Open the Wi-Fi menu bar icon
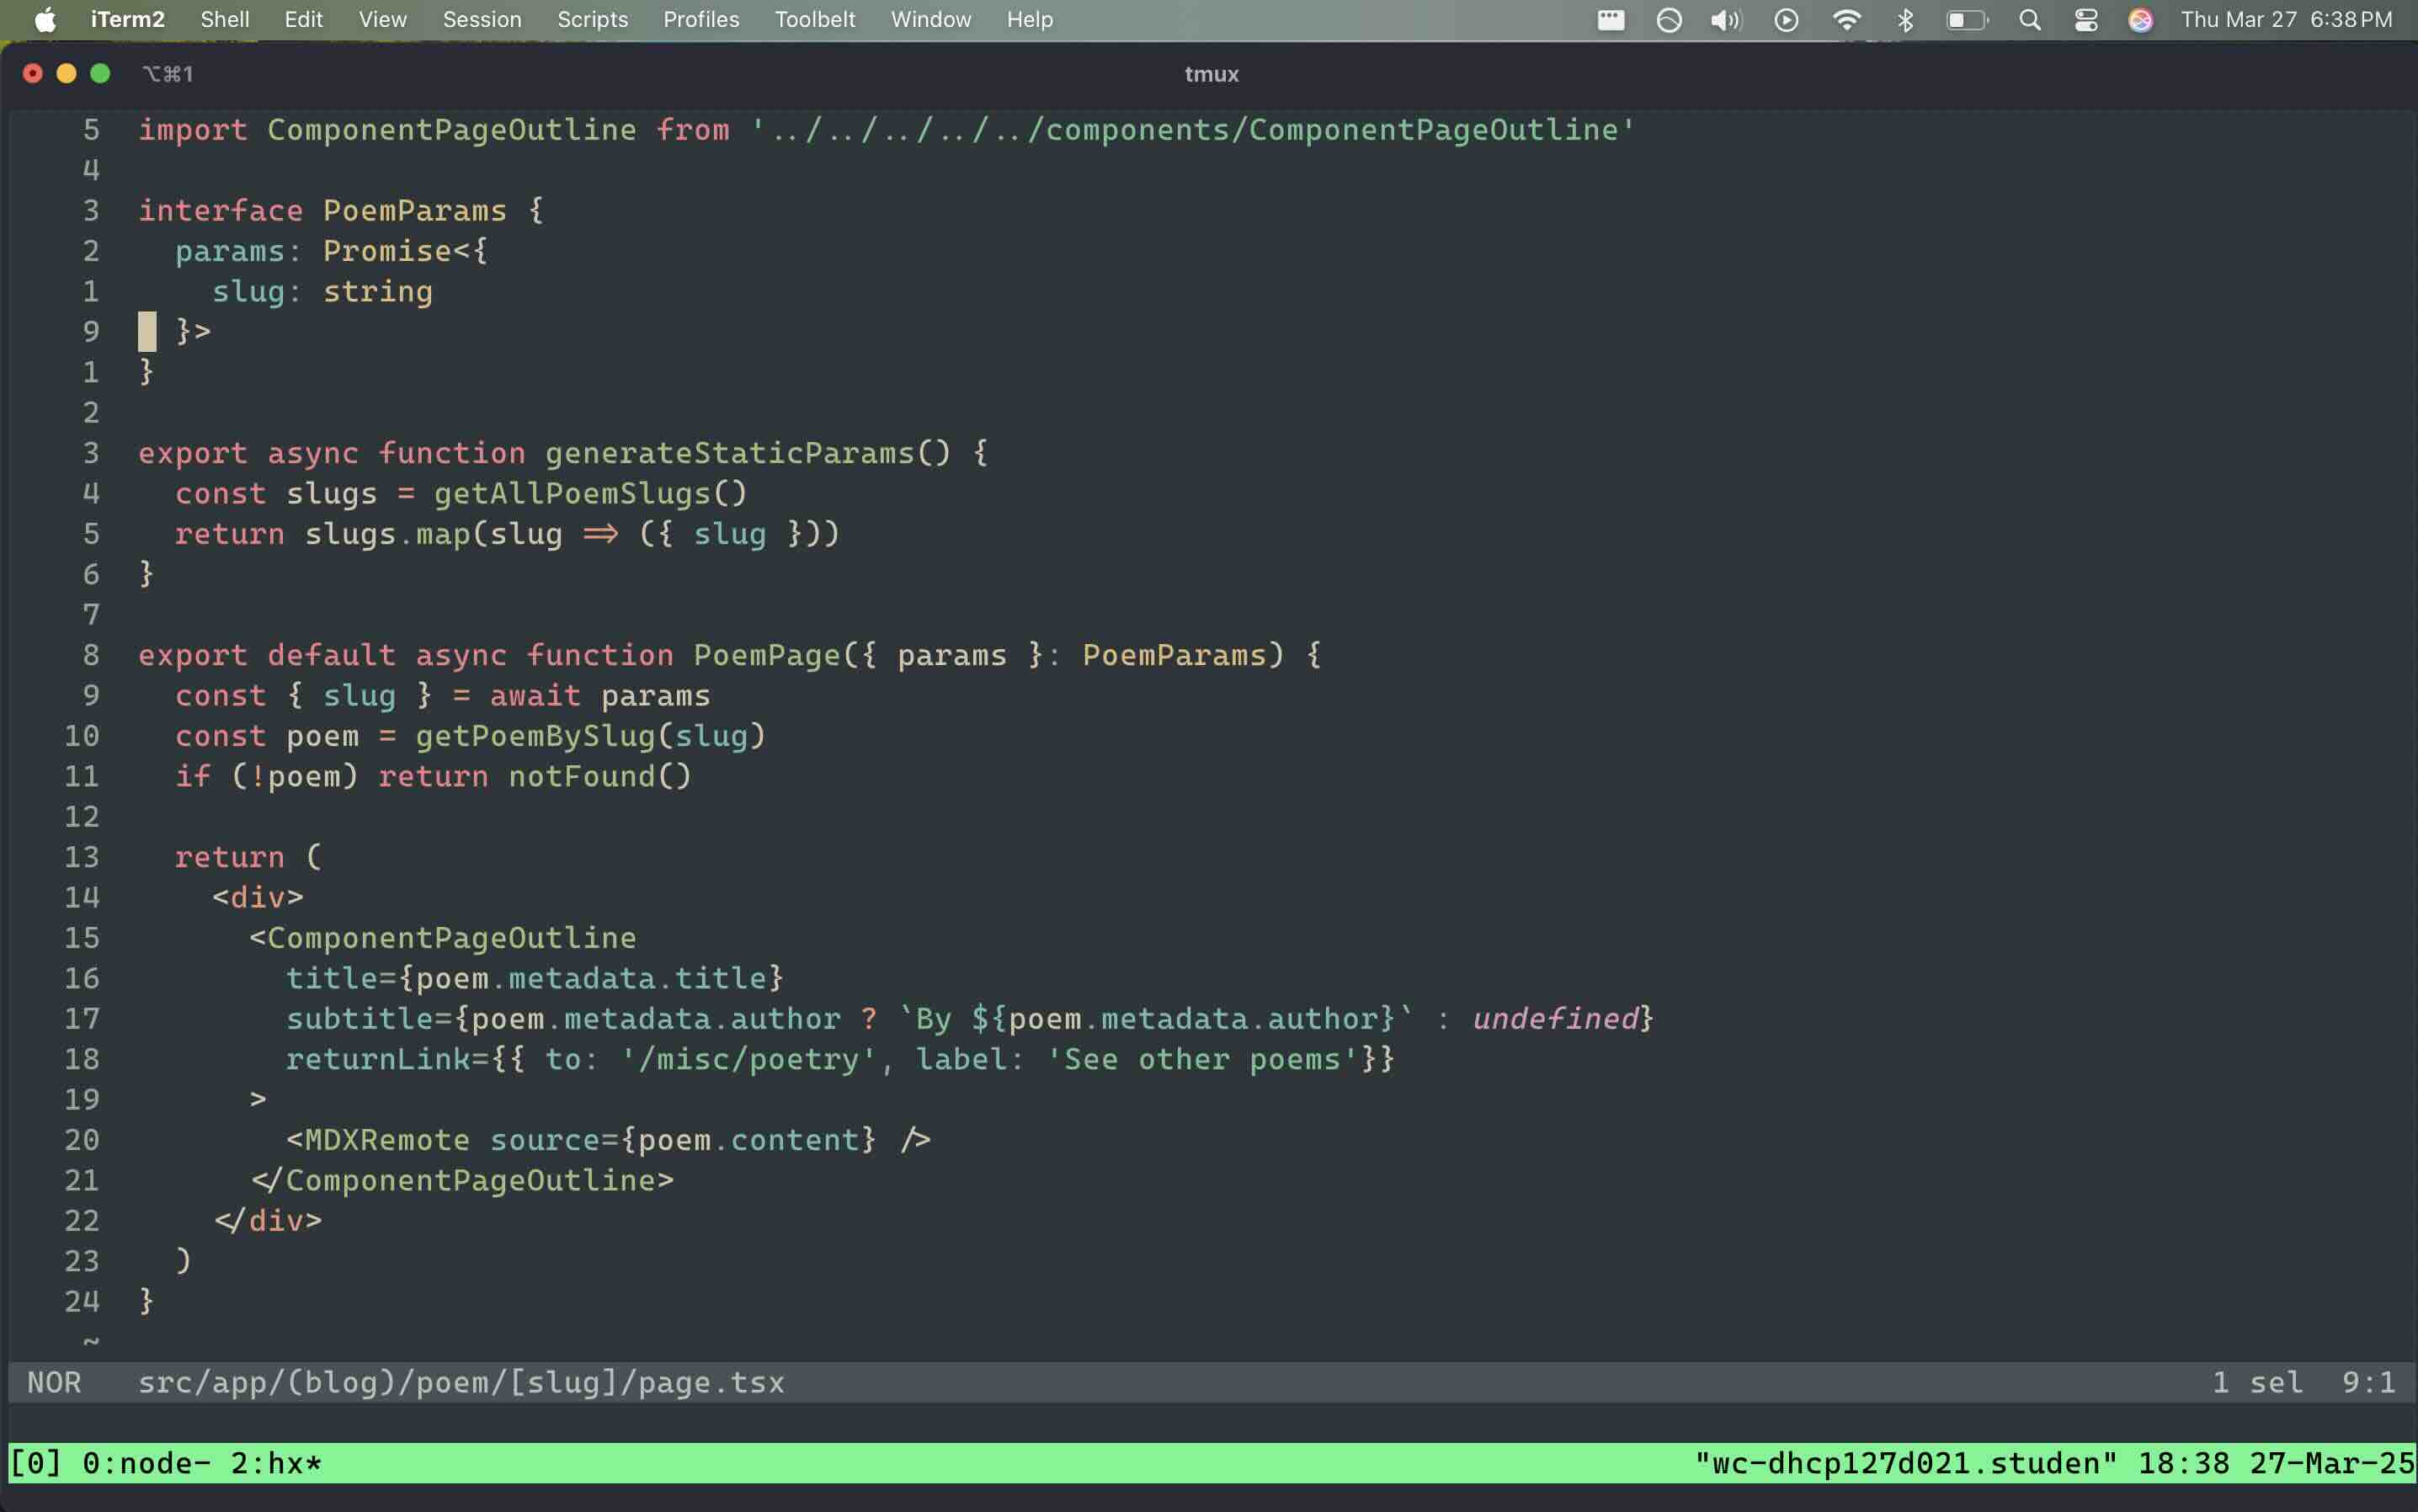This screenshot has height=1512, width=2418. click(x=1846, y=20)
